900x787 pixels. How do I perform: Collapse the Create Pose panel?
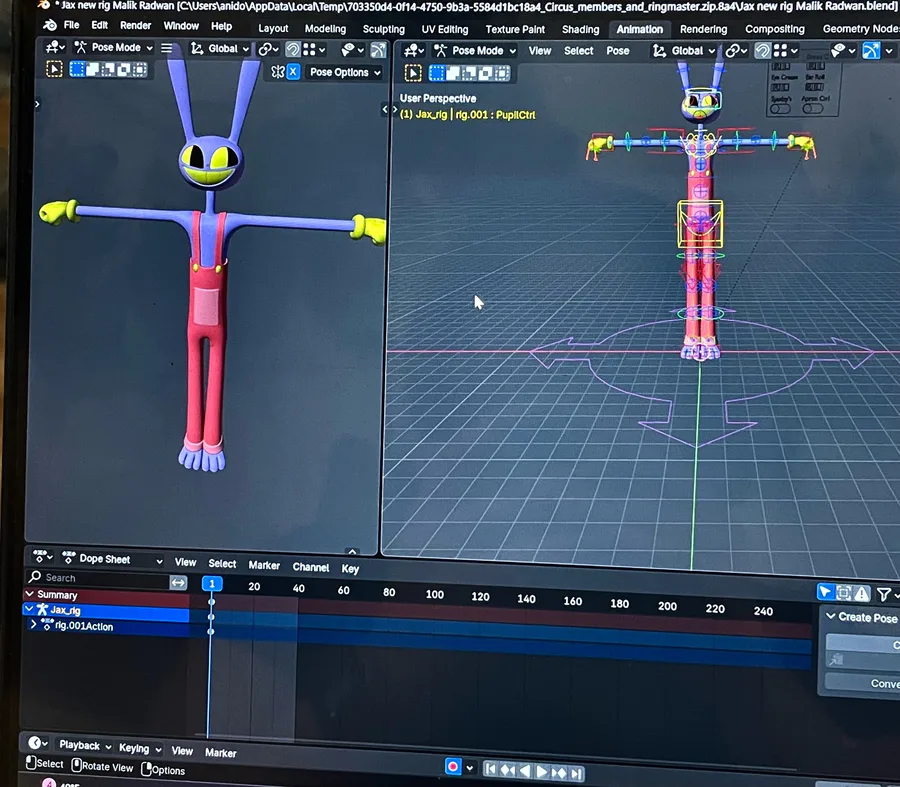[x=831, y=616]
